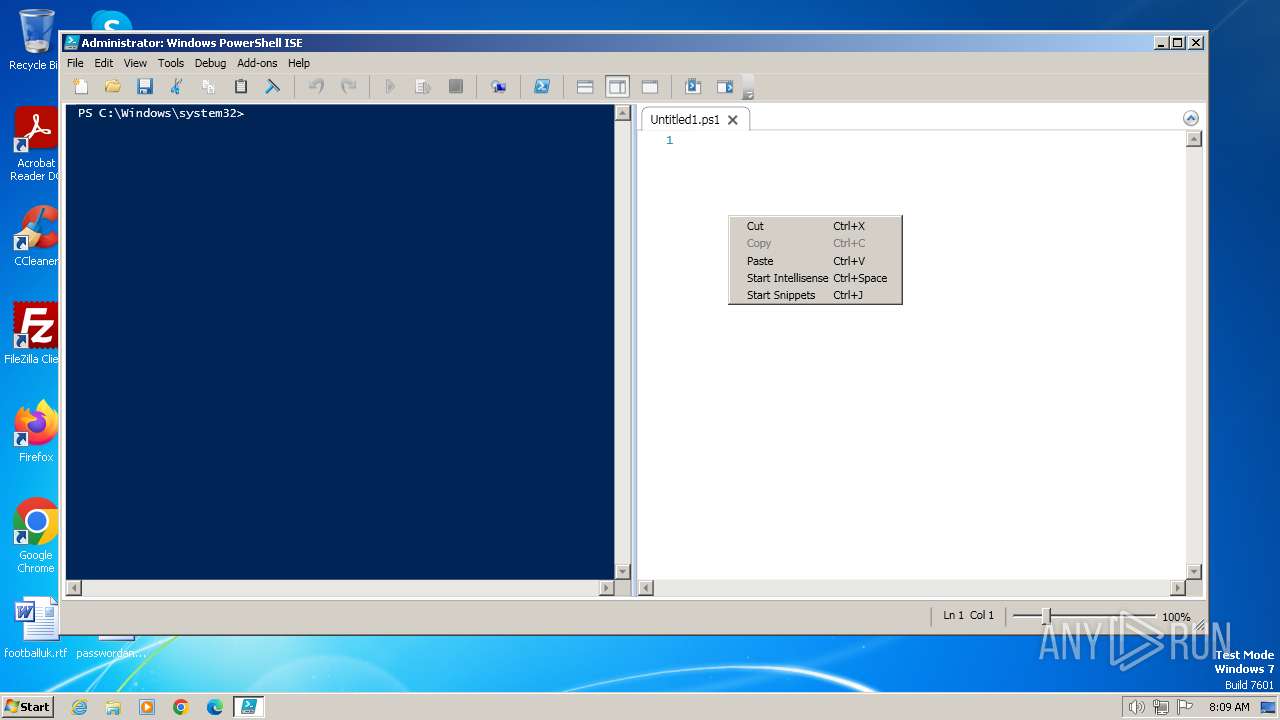The image size is (1280, 720).
Task: Open Windows Media Player from taskbar
Action: click(x=147, y=707)
